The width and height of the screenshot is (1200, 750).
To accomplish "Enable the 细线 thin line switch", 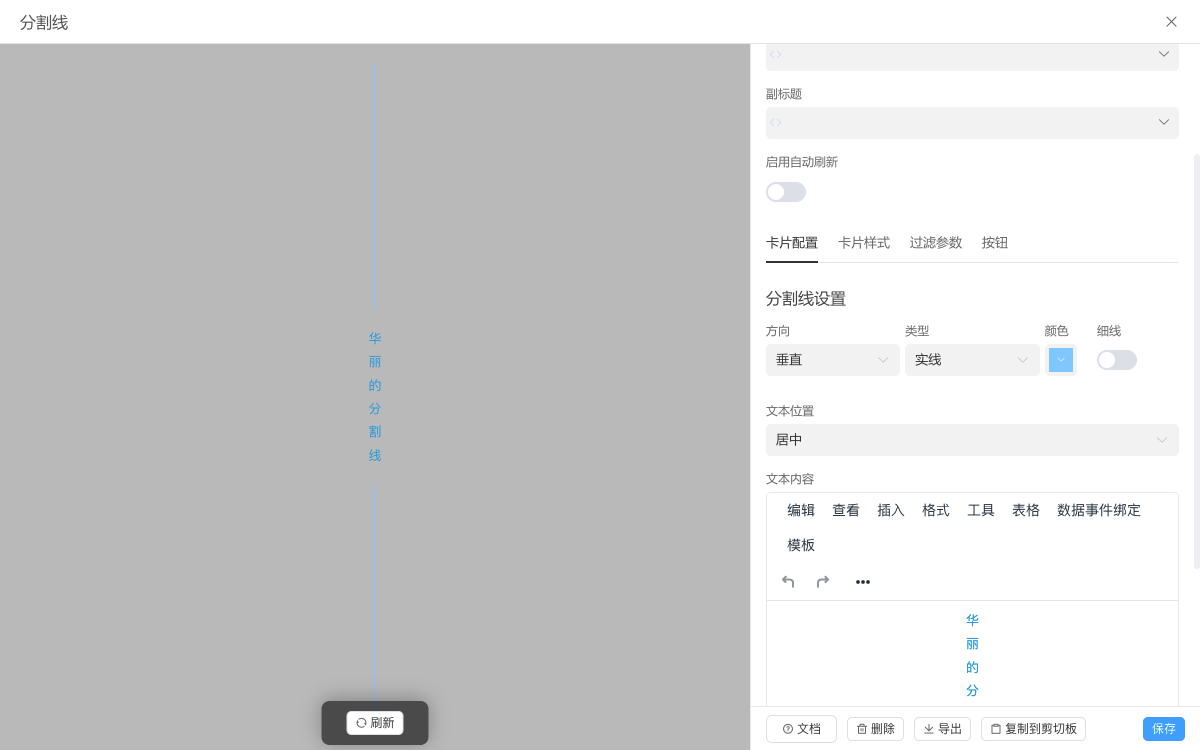I will 1116,360.
